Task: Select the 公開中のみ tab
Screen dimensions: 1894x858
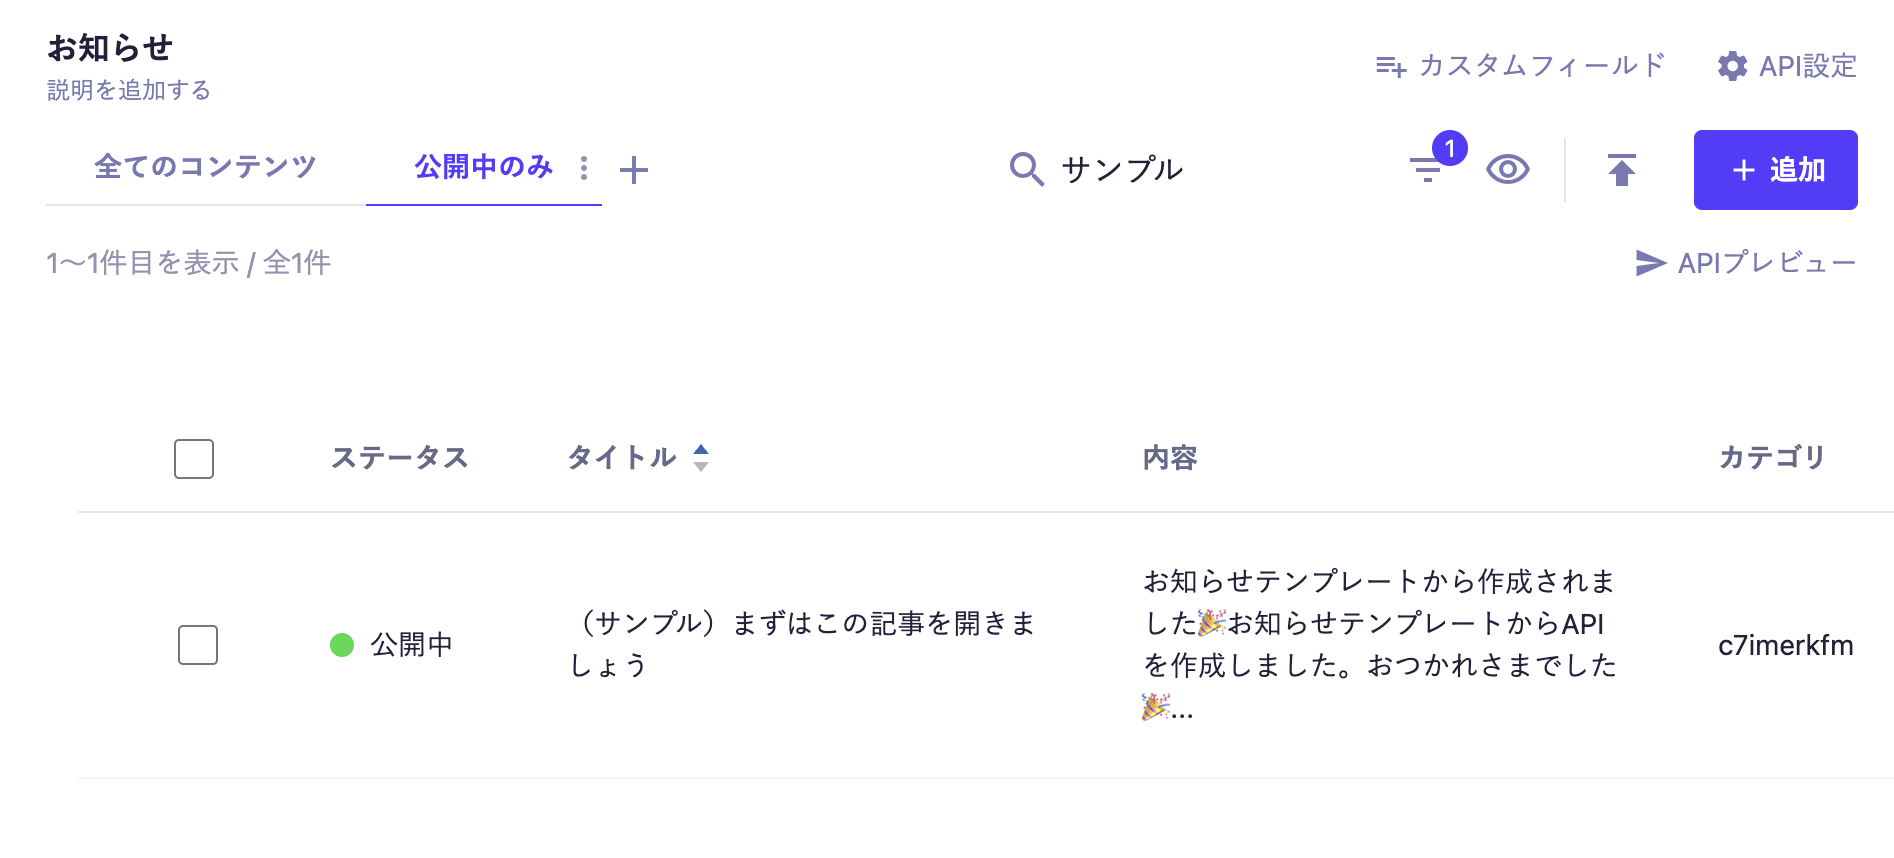Action: coord(483,166)
